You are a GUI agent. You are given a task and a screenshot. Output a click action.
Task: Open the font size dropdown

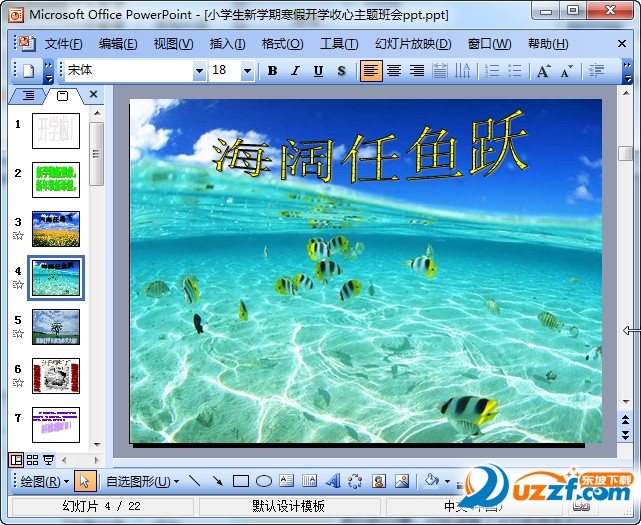(x=247, y=71)
